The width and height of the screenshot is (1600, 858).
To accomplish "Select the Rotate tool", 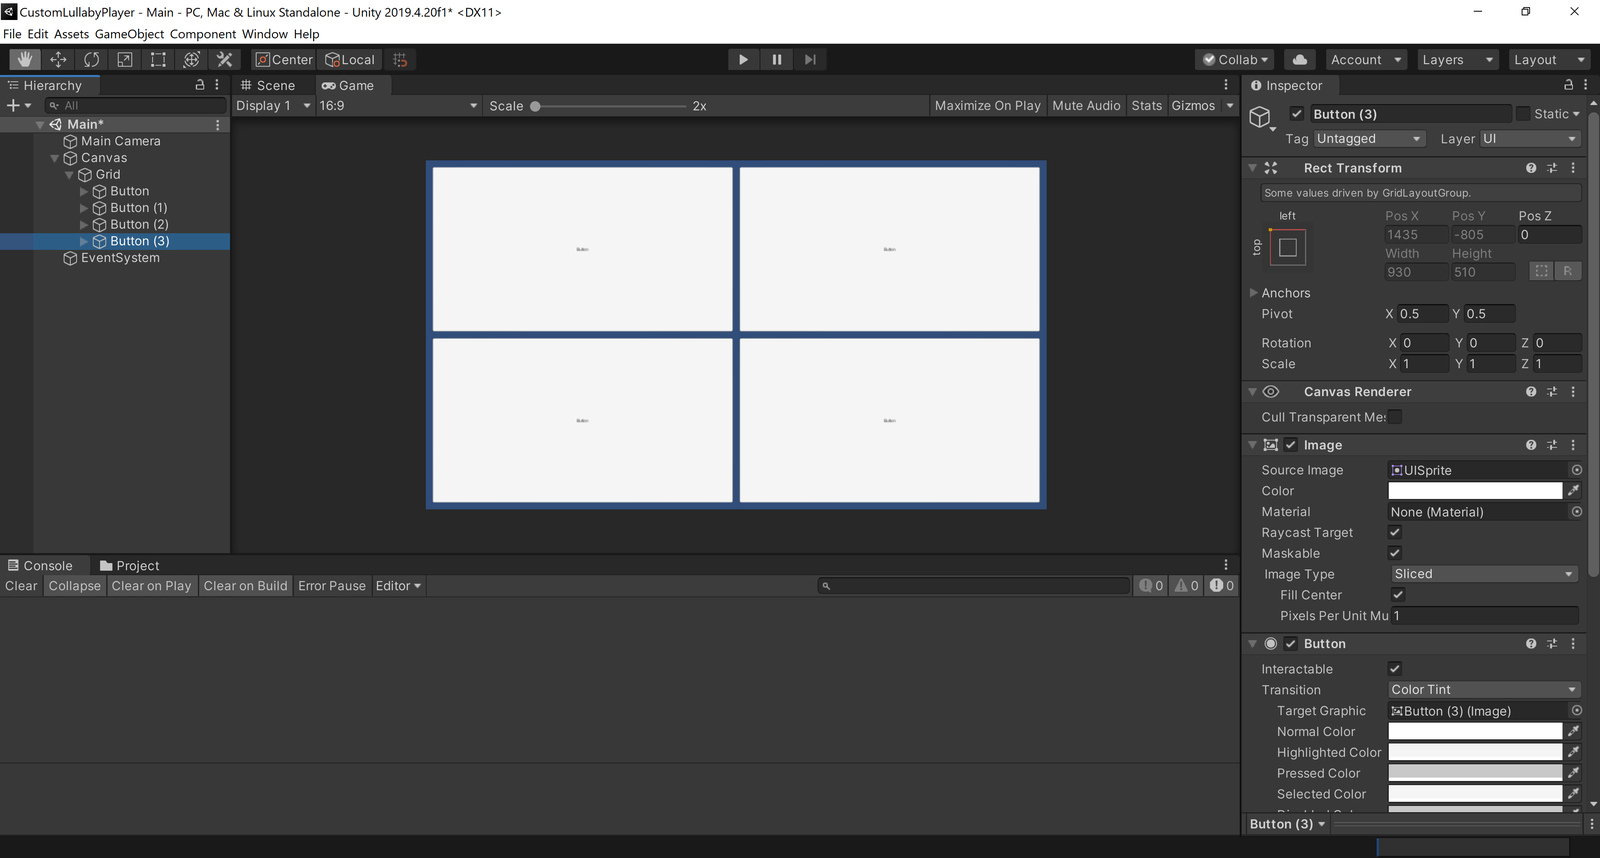I will point(91,60).
